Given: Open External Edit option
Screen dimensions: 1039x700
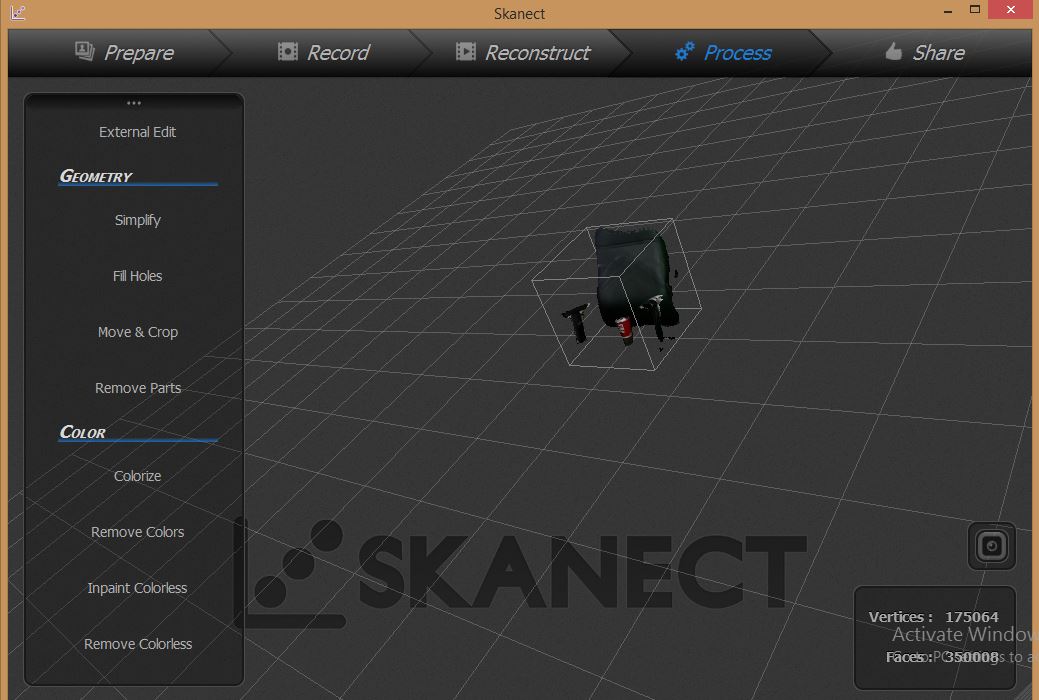Looking at the screenshot, I should click(x=137, y=132).
